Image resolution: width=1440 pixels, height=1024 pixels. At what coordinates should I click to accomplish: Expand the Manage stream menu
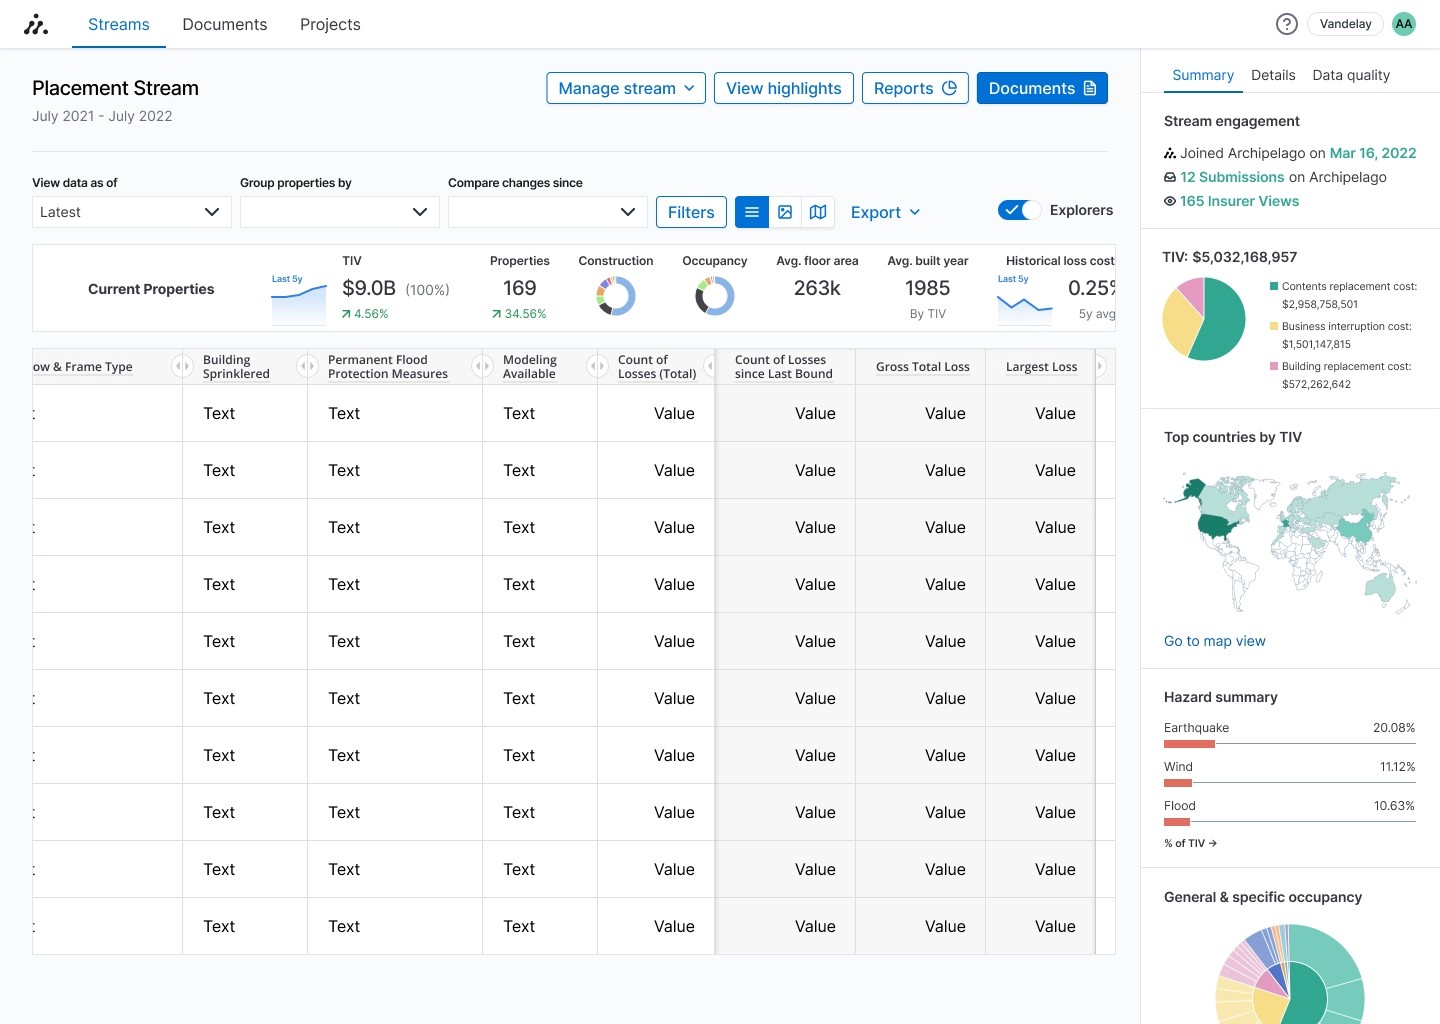click(x=626, y=88)
